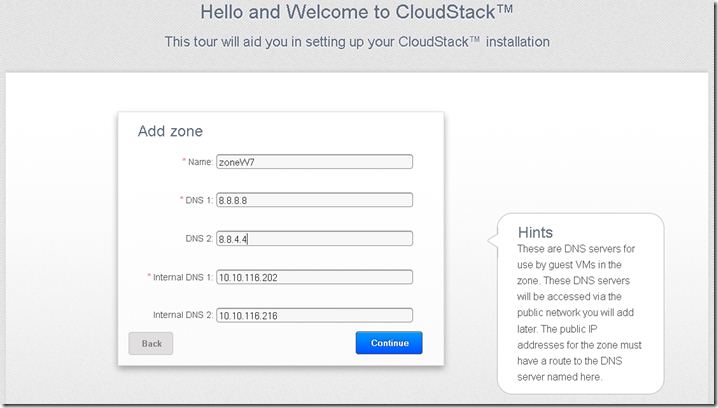This screenshot has height=408, width=718.
Task: Focus the DNS 1 field showing 8.8.8.8
Action: 313,200
